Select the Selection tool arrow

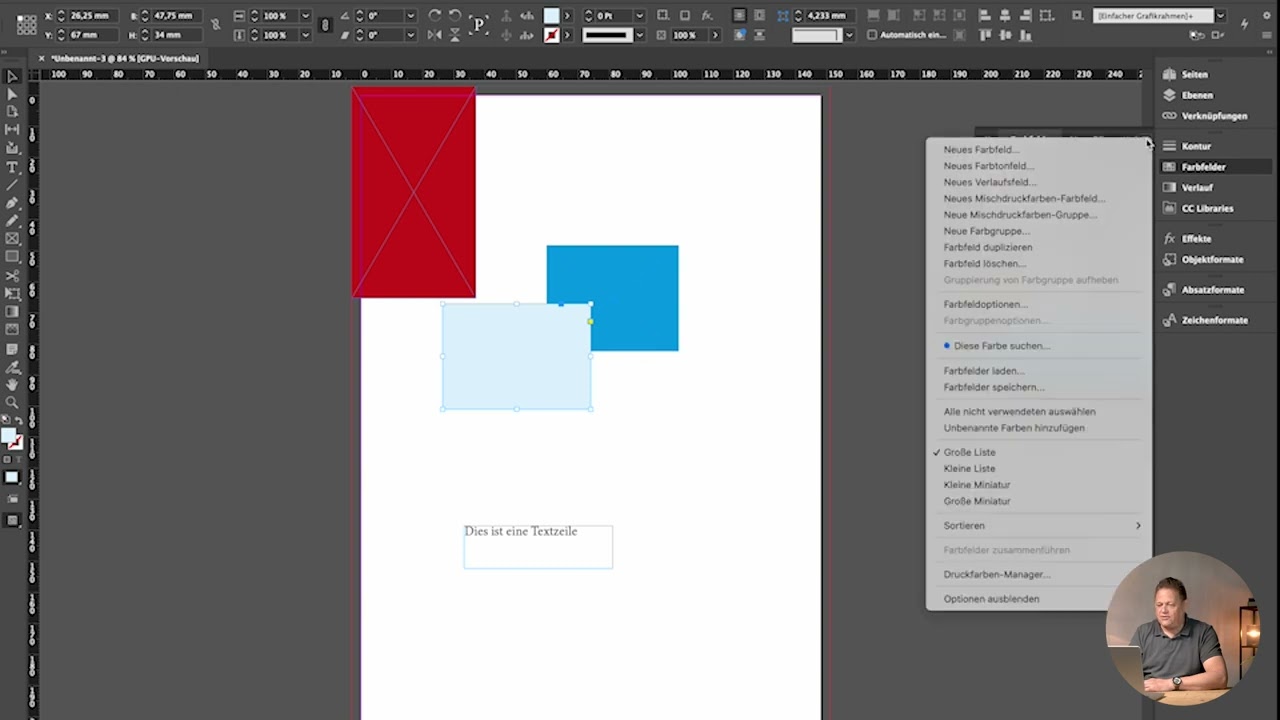pos(12,76)
